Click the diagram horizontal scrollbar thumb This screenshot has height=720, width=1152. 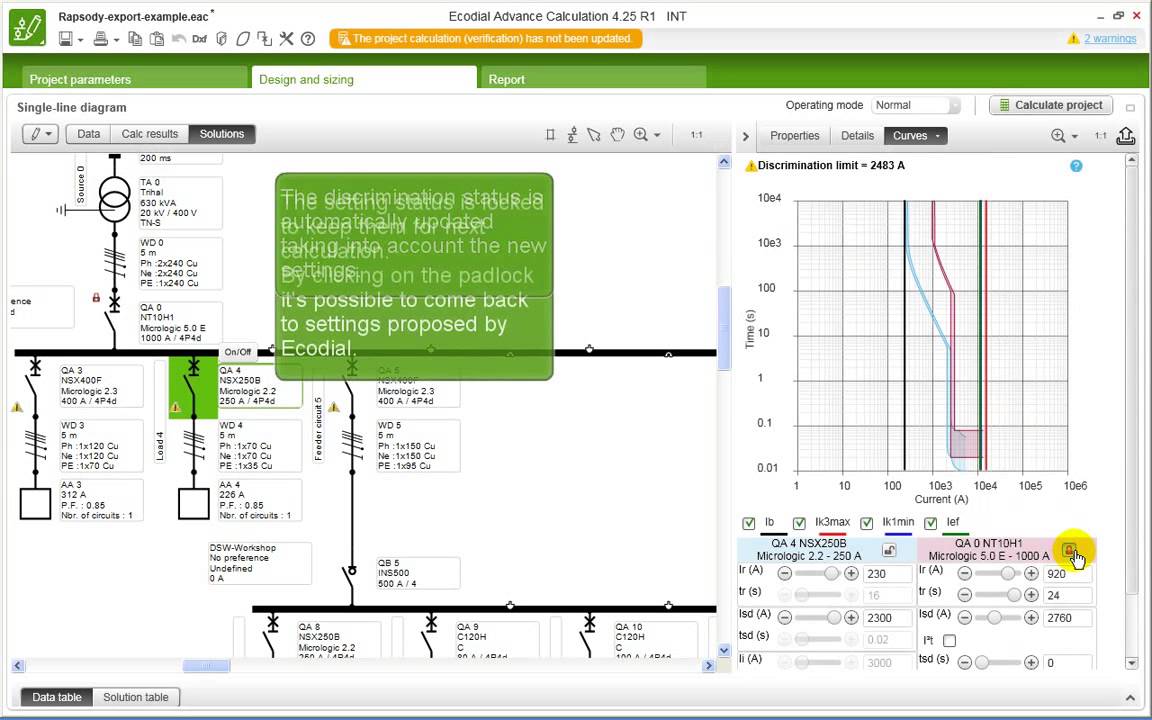point(206,666)
